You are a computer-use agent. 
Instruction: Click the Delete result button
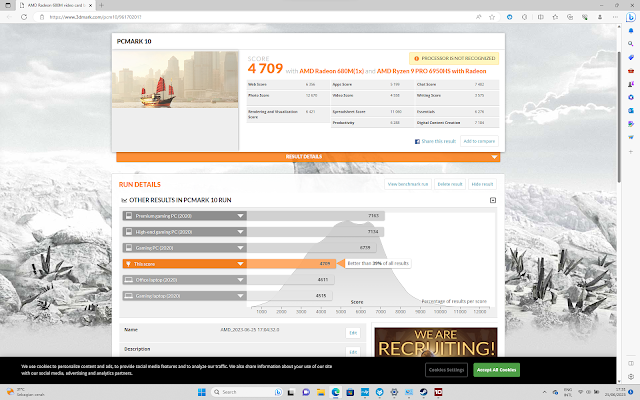[x=450, y=184]
